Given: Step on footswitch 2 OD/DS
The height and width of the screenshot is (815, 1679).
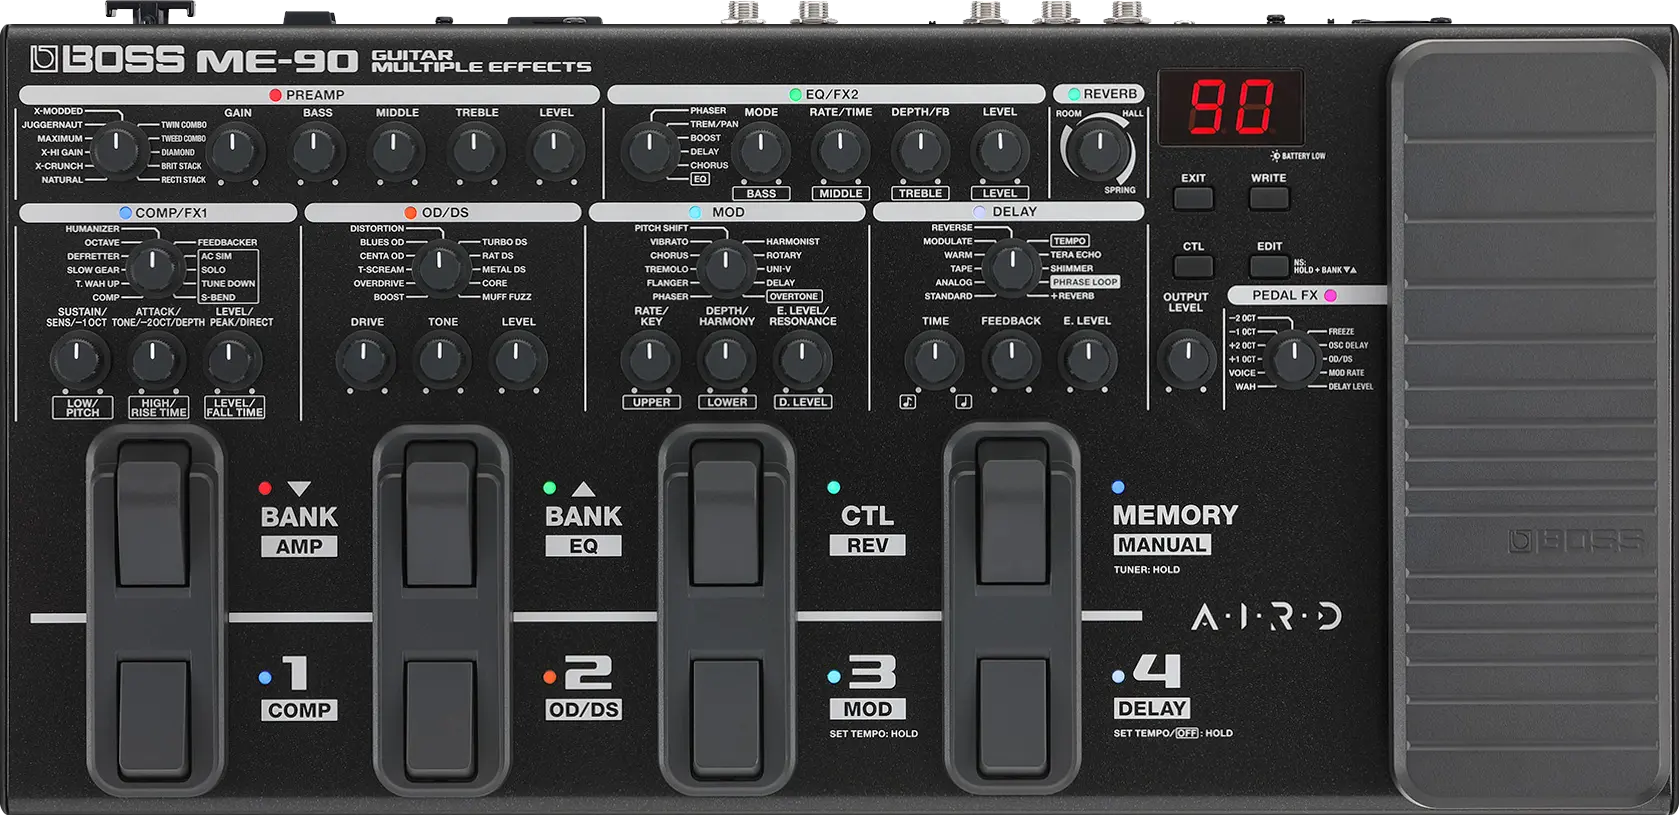Looking at the screenshot, I should (x=441, y=717).
